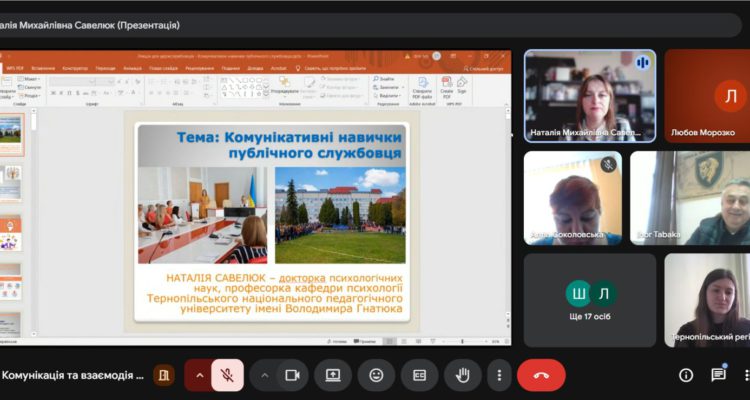This screenshot has height=400, width=750.
Task: Turn on closed captions
Action: [420, 375]
